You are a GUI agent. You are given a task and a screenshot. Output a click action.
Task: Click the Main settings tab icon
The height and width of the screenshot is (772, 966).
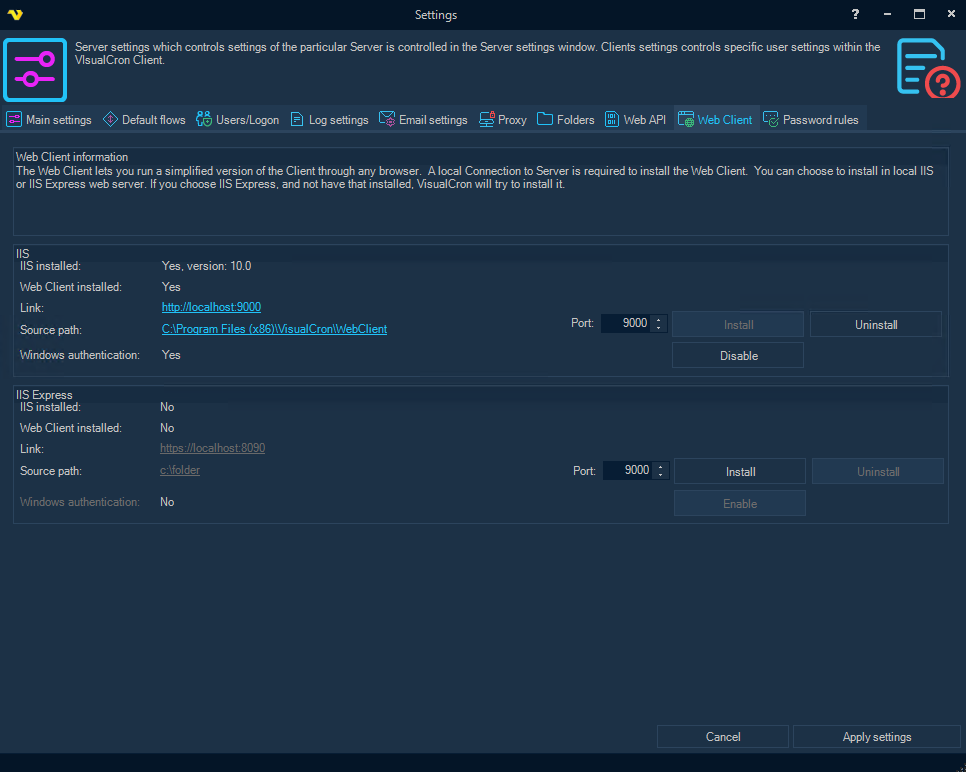[x=14, y=119]
